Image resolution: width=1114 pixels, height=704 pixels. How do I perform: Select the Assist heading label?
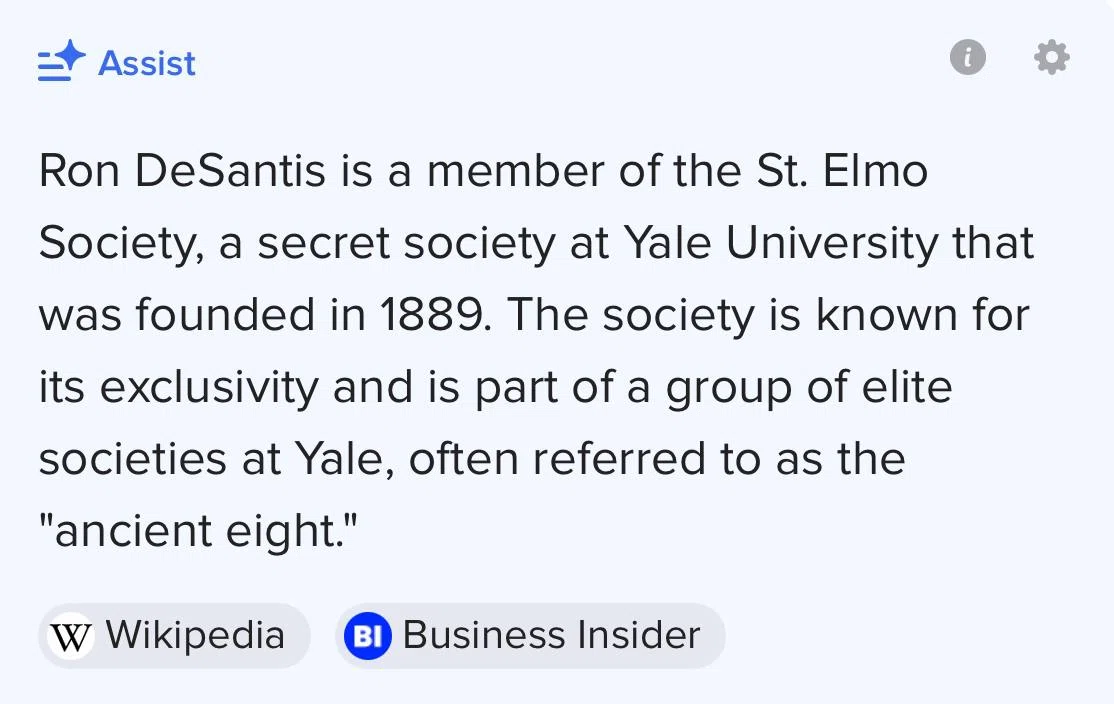[x=146, y=63]
